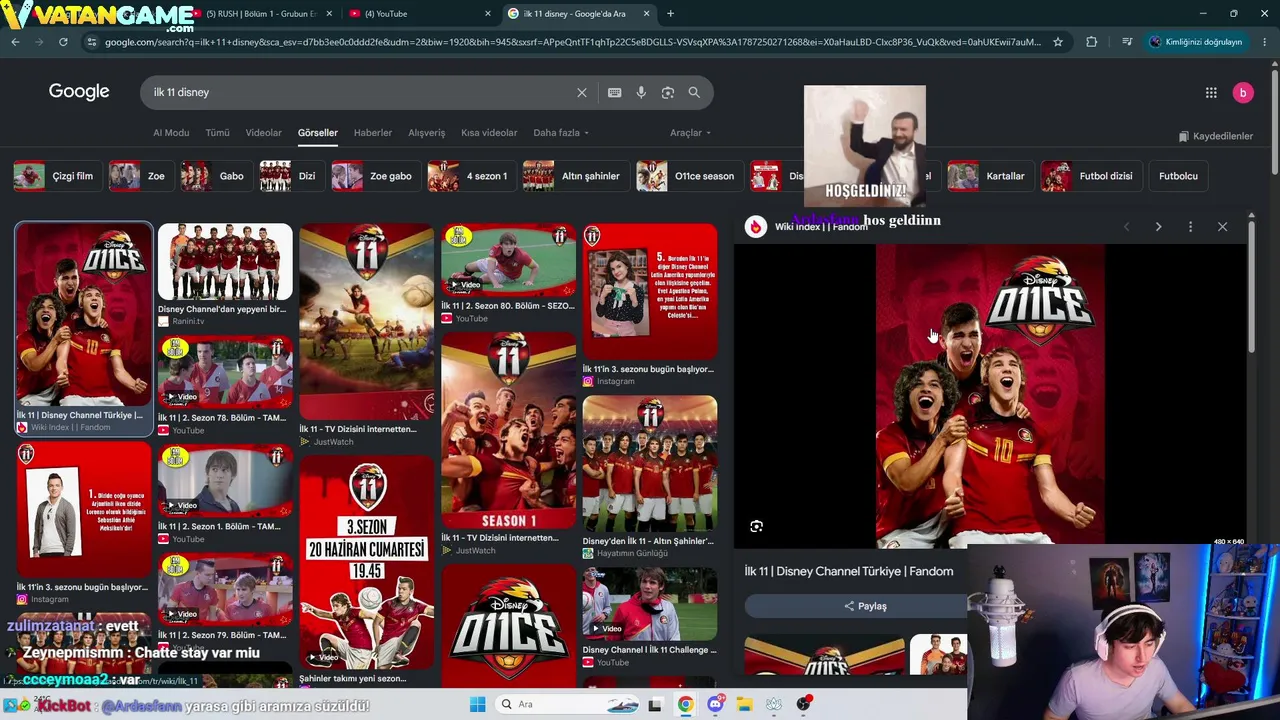Open more options for previewed image
The width and height of the screenshot is (1280, 720).
(x=1190, y=227)
